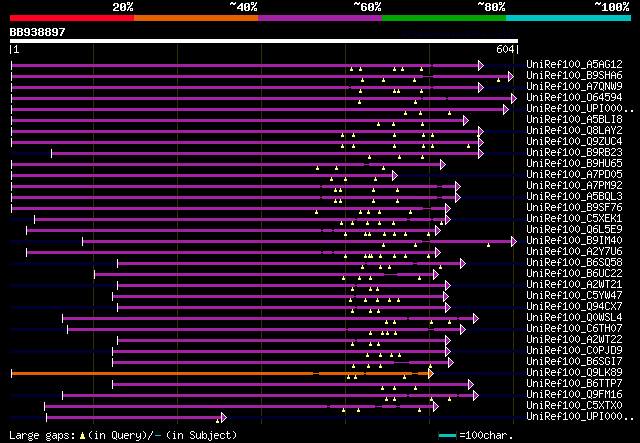Viewport: 640px width, 443px height.
Task: Click the UniRef100_C5XTX0 label
Action: pos(574,406)
